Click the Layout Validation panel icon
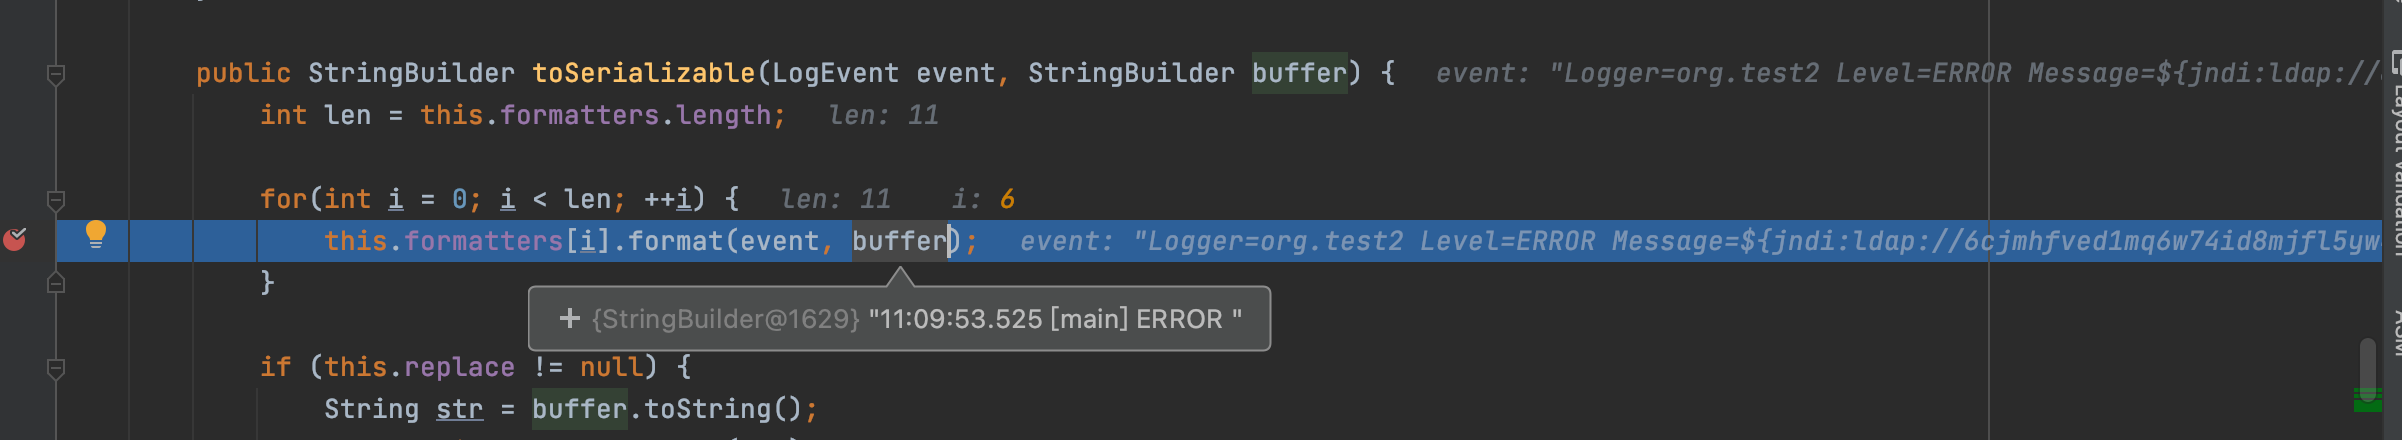2402x440 pixels. 2396,63
